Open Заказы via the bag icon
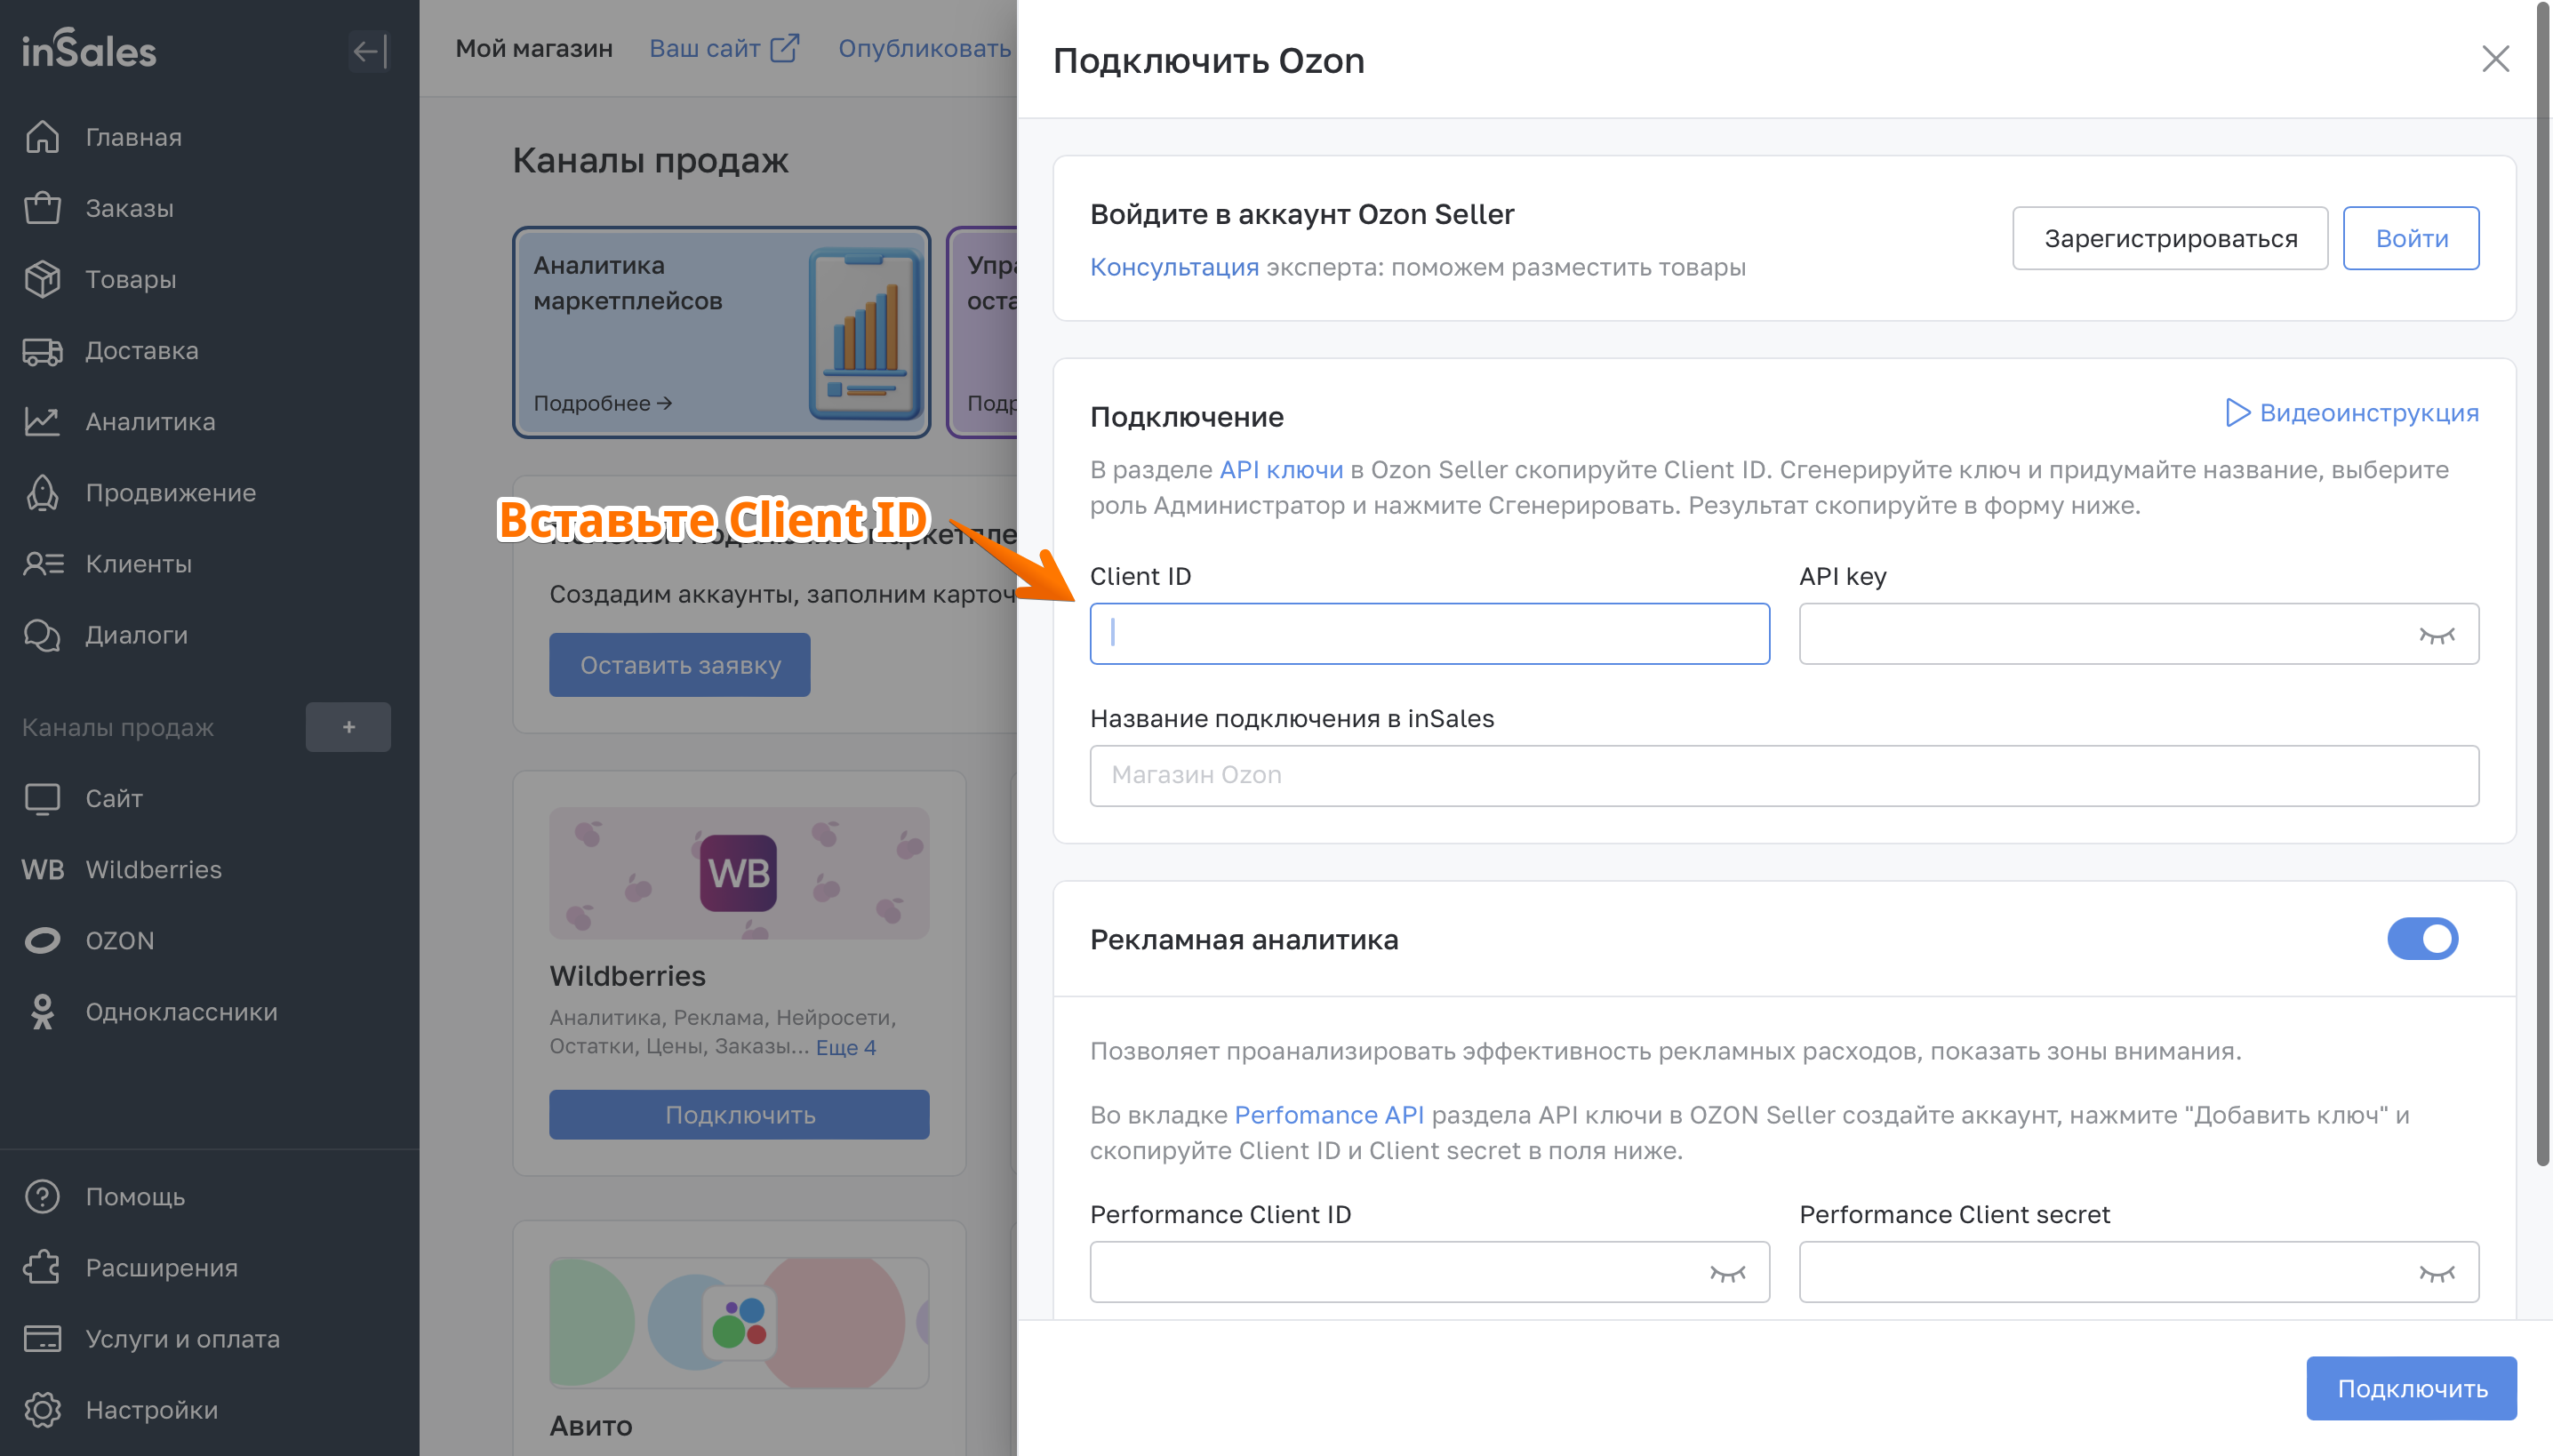The image size is (2553, 1456). pos(42,208)
